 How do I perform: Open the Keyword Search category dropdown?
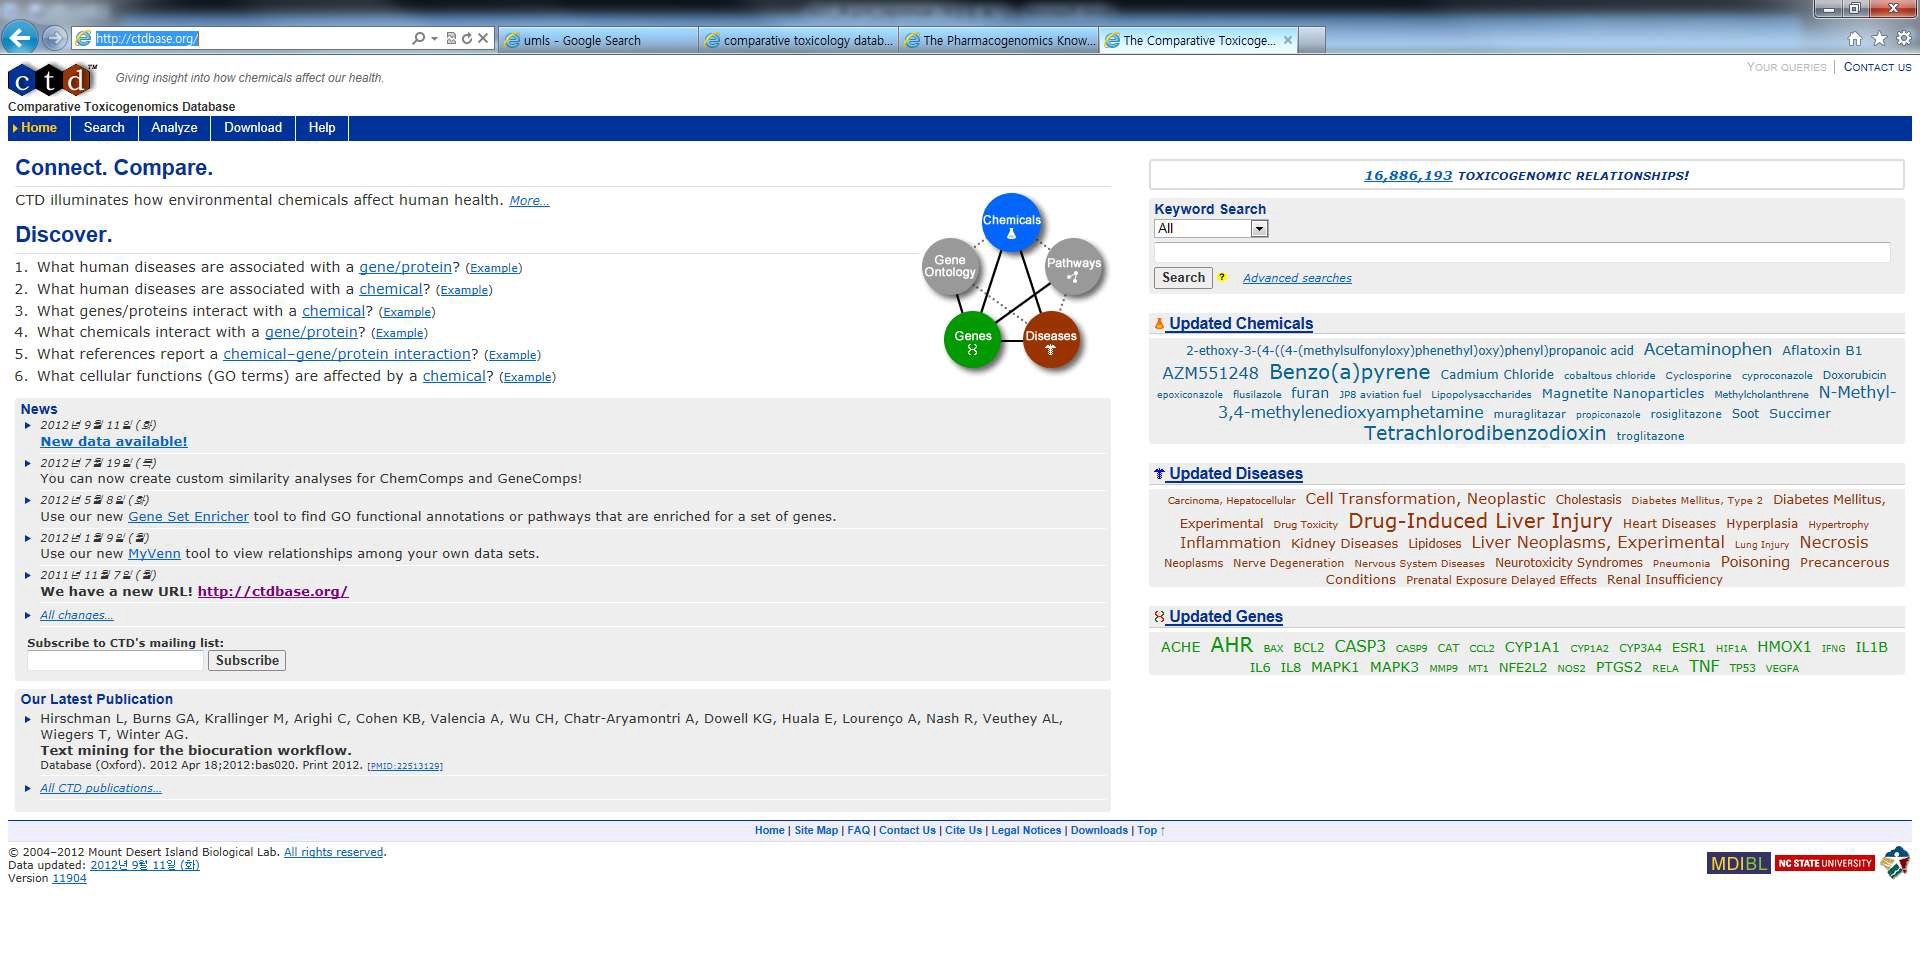coord(1211,229)
